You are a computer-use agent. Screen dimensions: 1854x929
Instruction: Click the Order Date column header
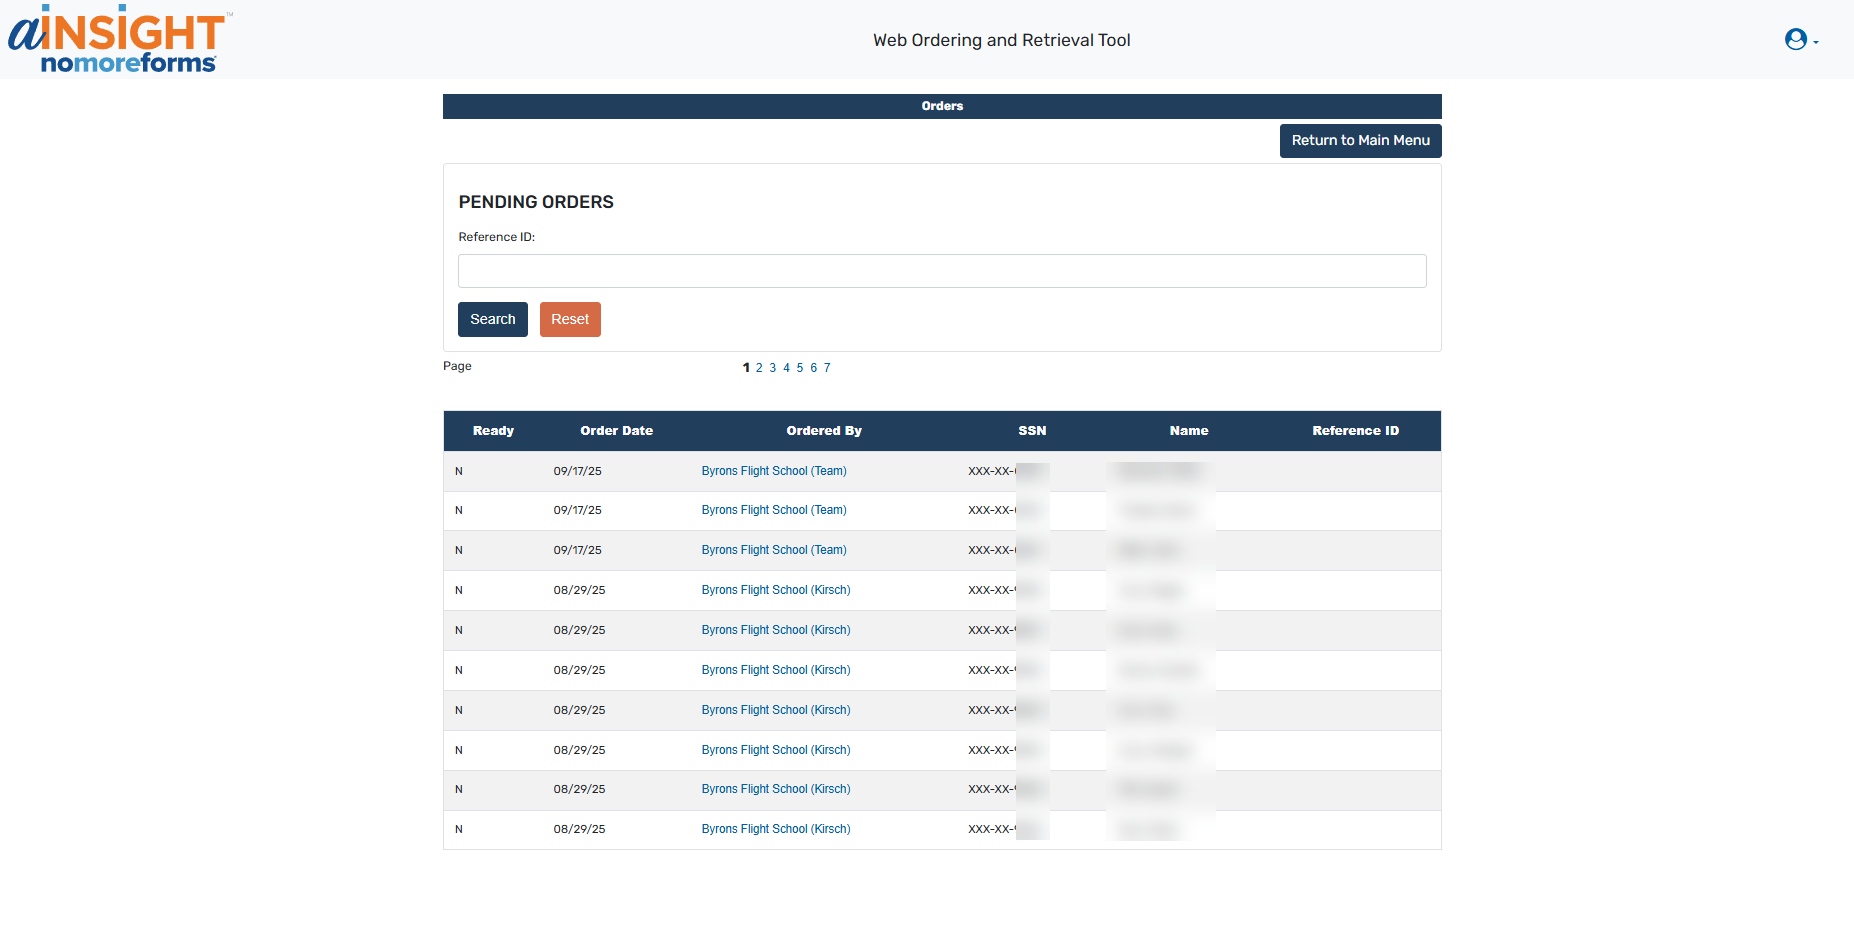[616, 431]
